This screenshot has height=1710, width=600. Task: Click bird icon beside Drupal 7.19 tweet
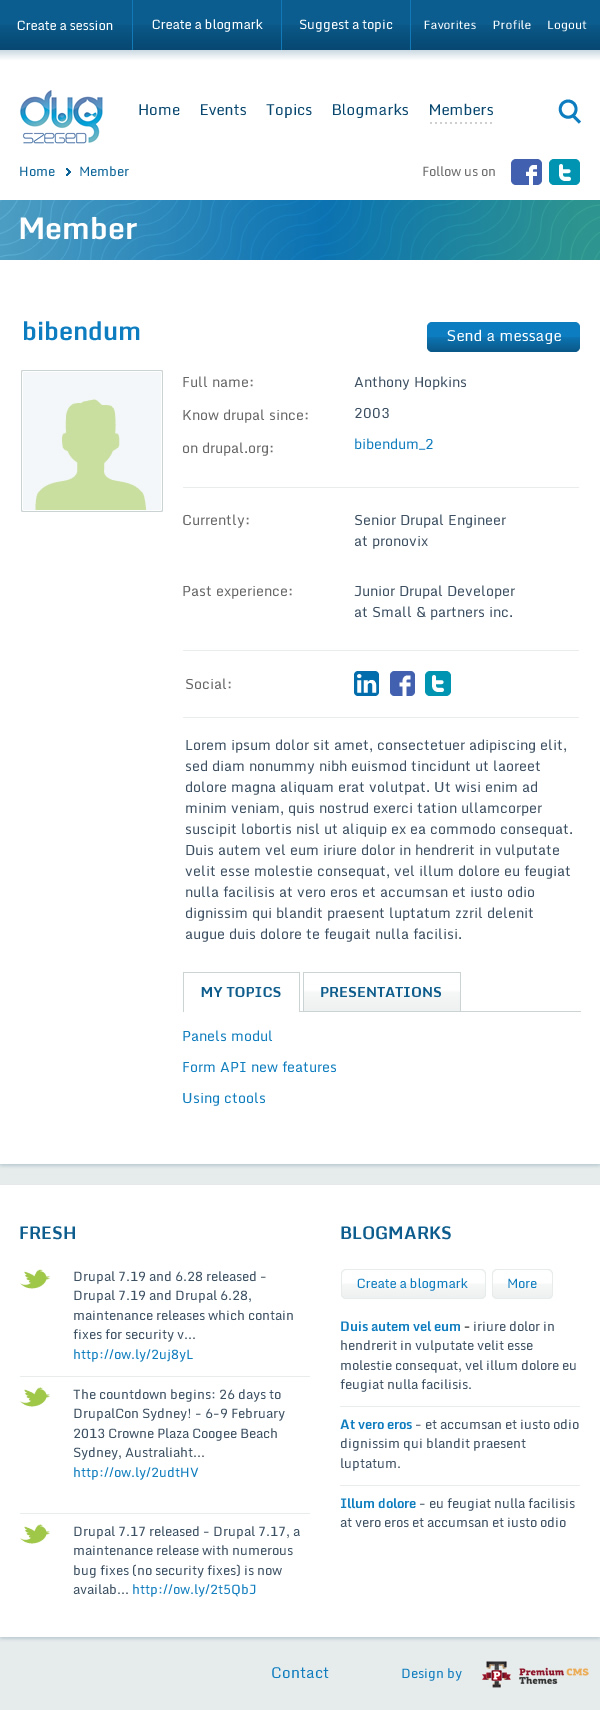35,1278
